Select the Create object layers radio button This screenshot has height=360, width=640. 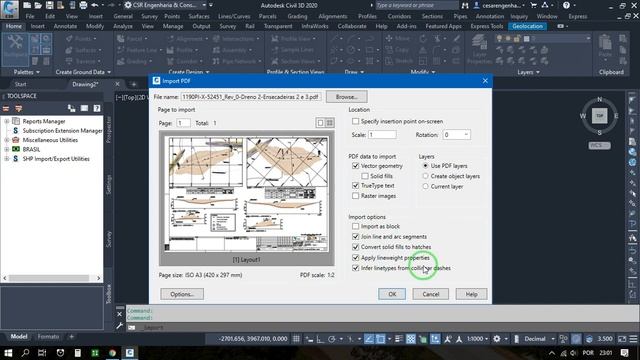426,176
